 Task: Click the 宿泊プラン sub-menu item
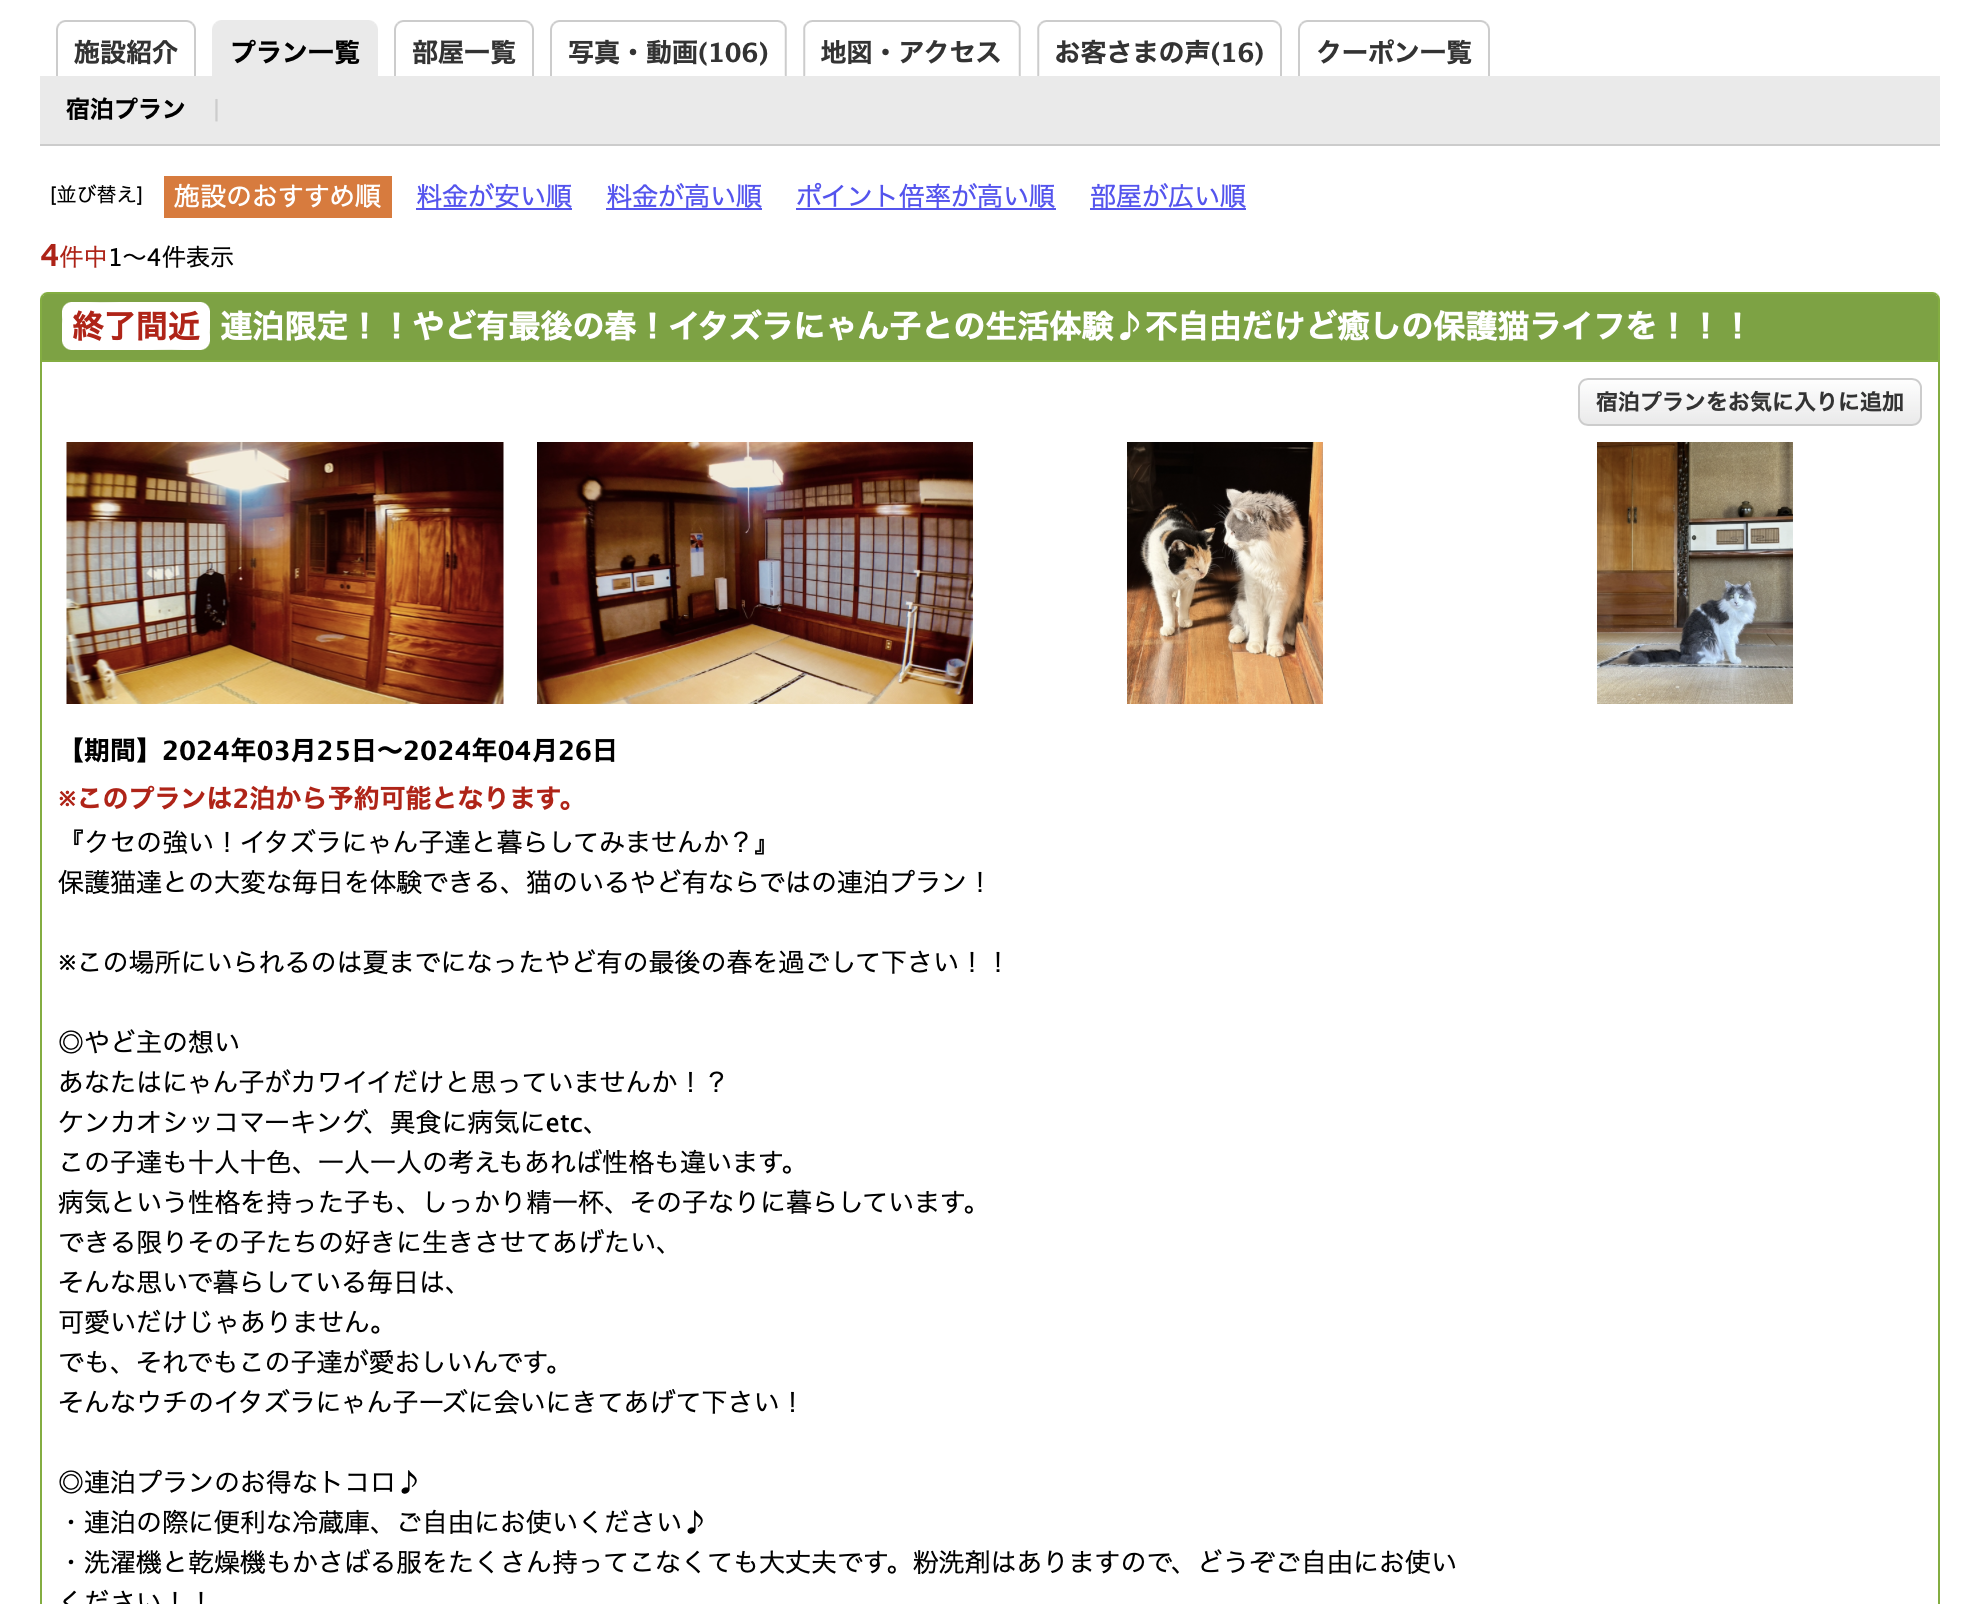click(126, 109)
